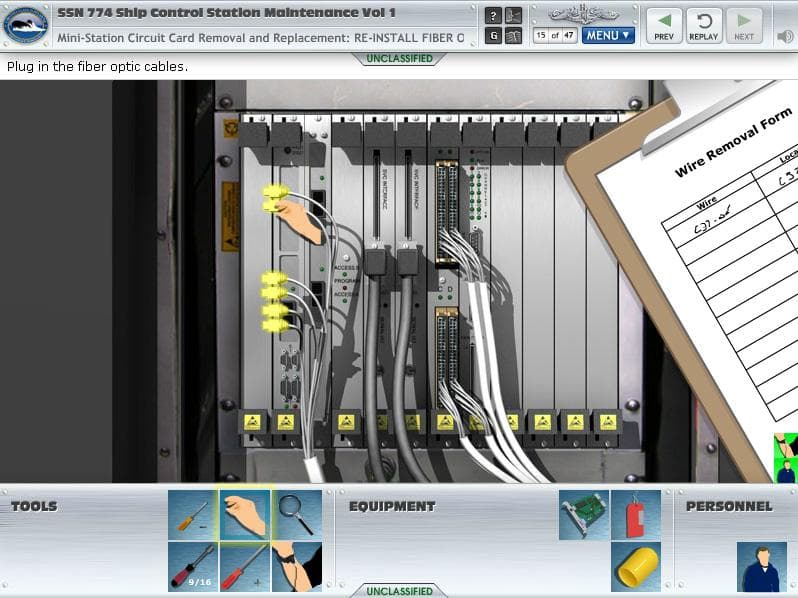Advance with the NEXT button
Viewport: 798px width, 598px height.
pos(744,25)
